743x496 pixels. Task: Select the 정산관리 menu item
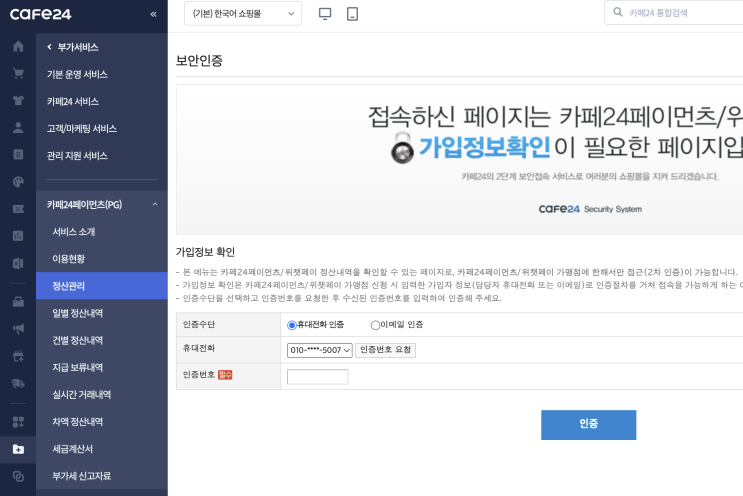[x=102, y=286]
